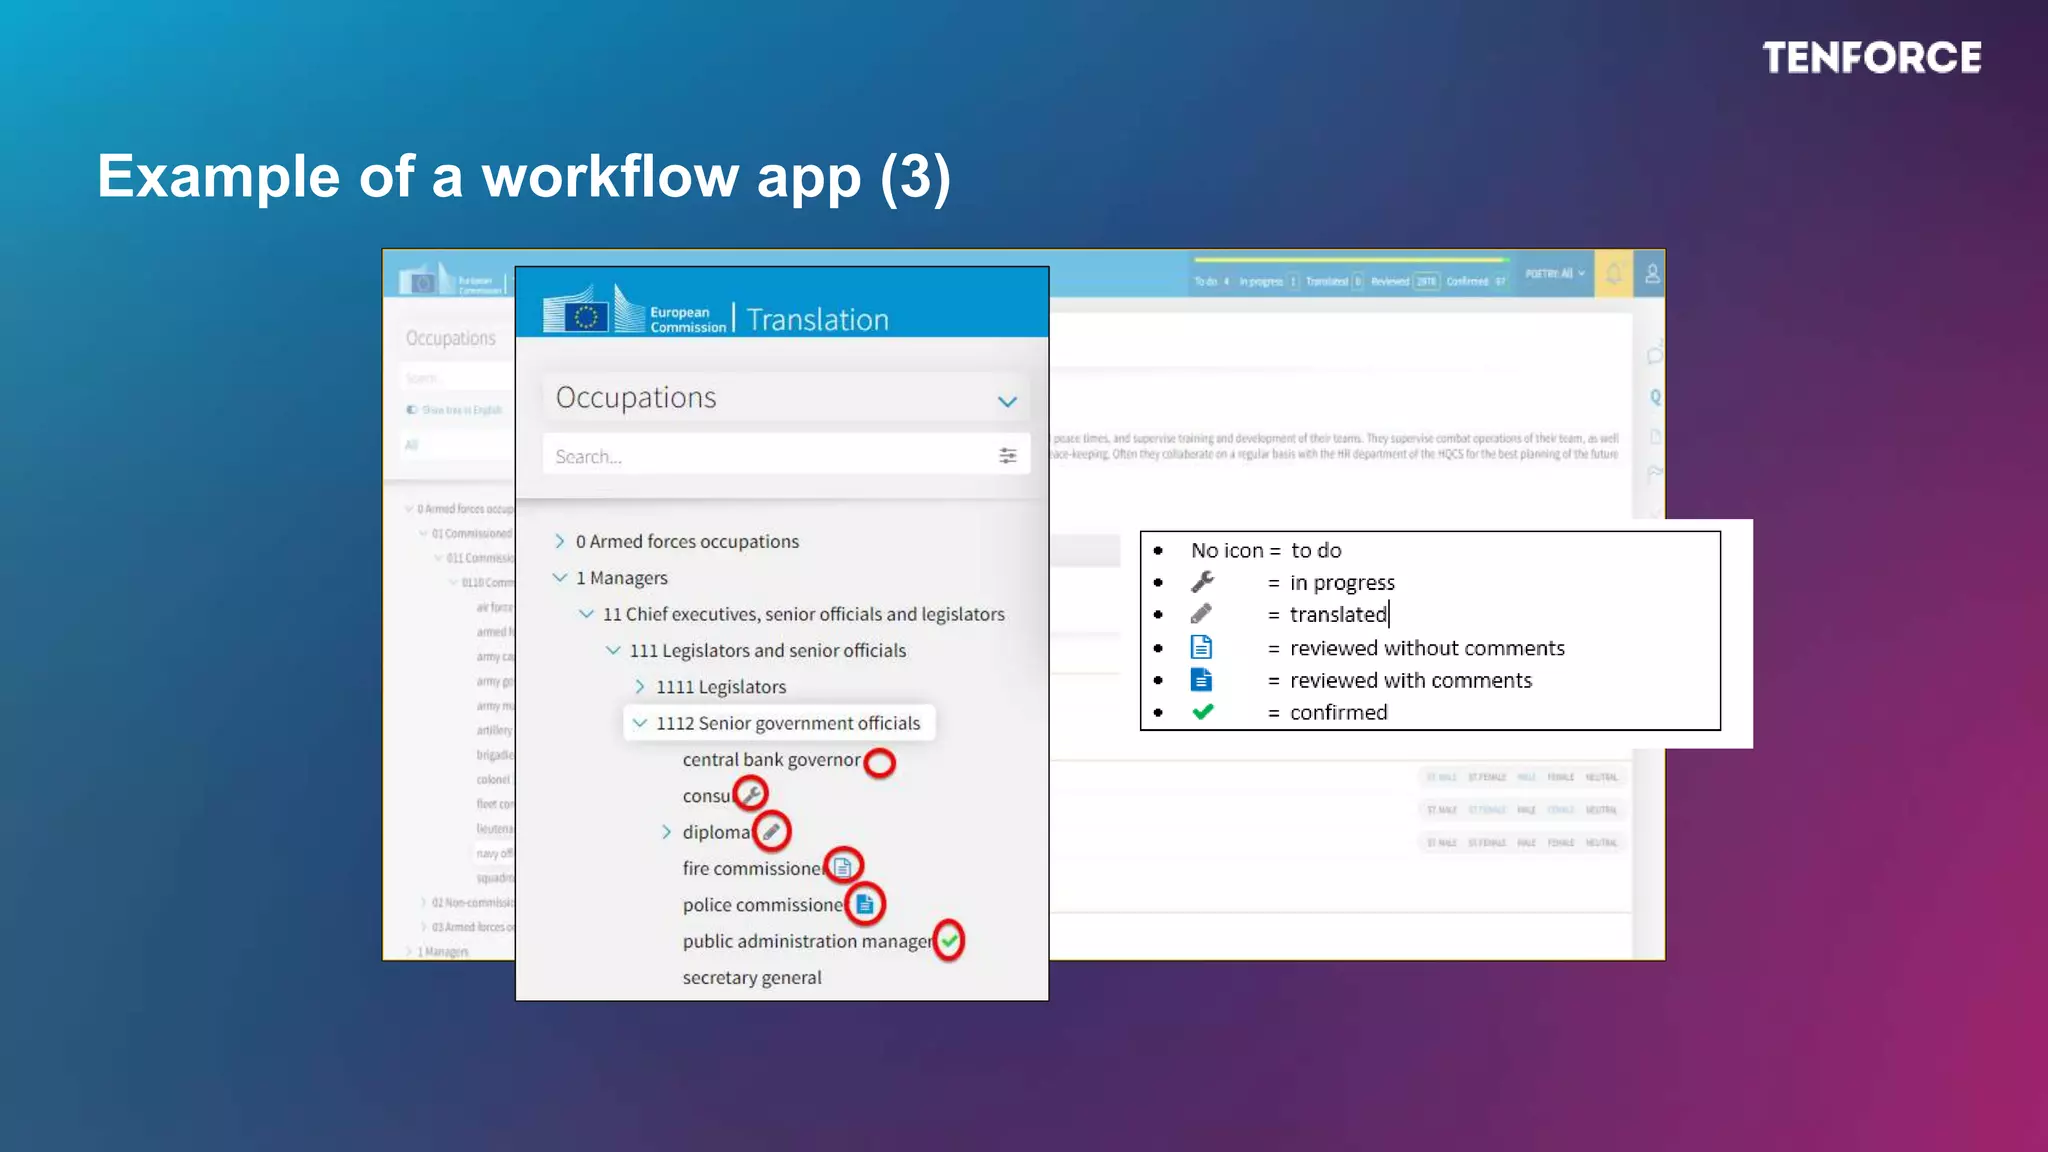Screen dimensions: 2048x1152
Task: Open the comments bubble icon in right sidebar
Action: (1654, 356)
